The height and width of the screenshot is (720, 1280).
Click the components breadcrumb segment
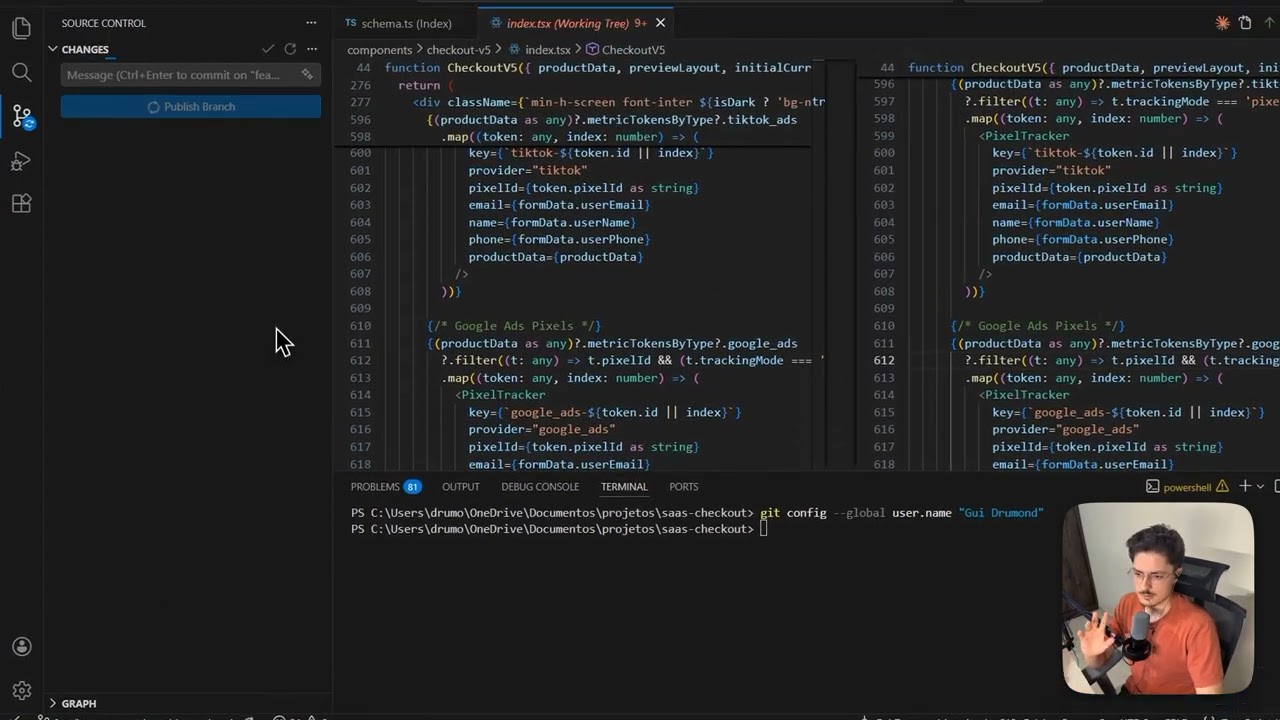(x=379, y=50)
